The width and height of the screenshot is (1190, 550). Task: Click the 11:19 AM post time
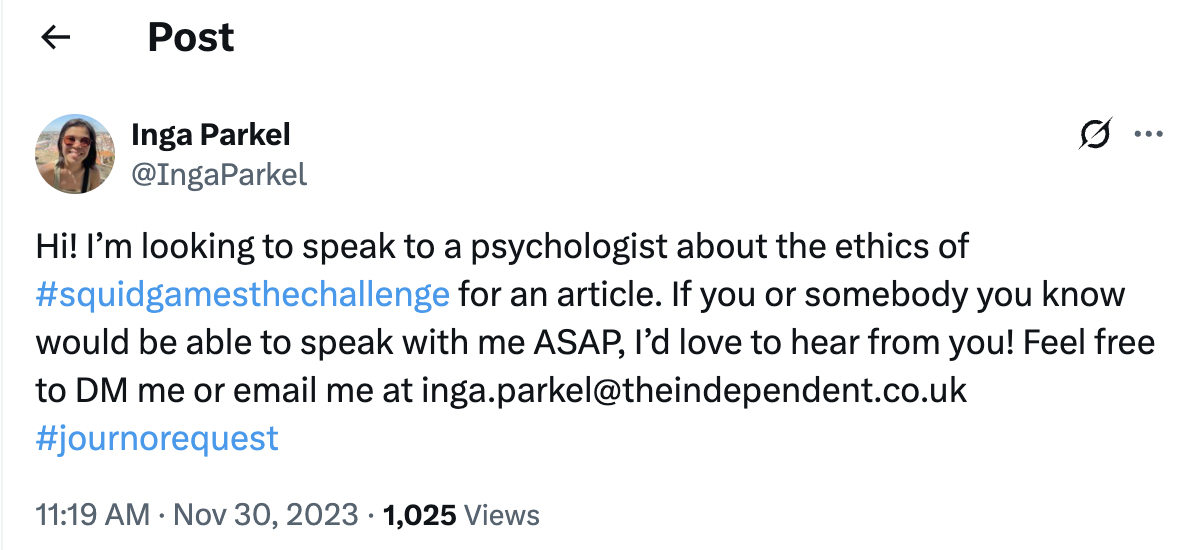point(93,515)
